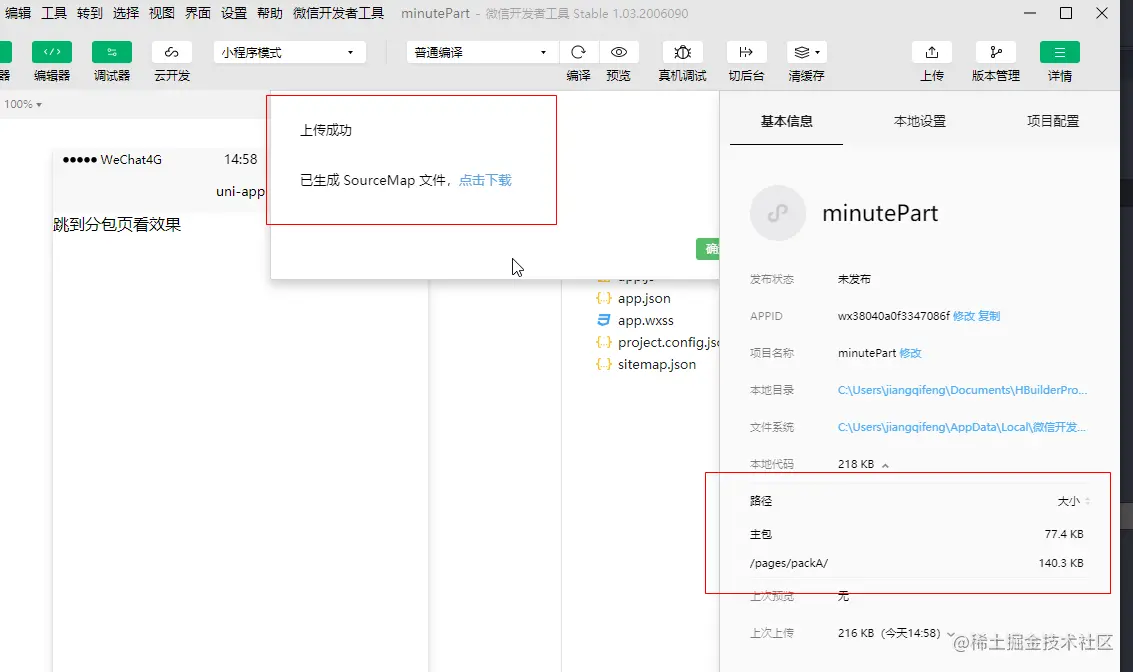Click the 编译 compile refresh icon
This screenshot has width=1133, height=672.
tap(578, 52)
